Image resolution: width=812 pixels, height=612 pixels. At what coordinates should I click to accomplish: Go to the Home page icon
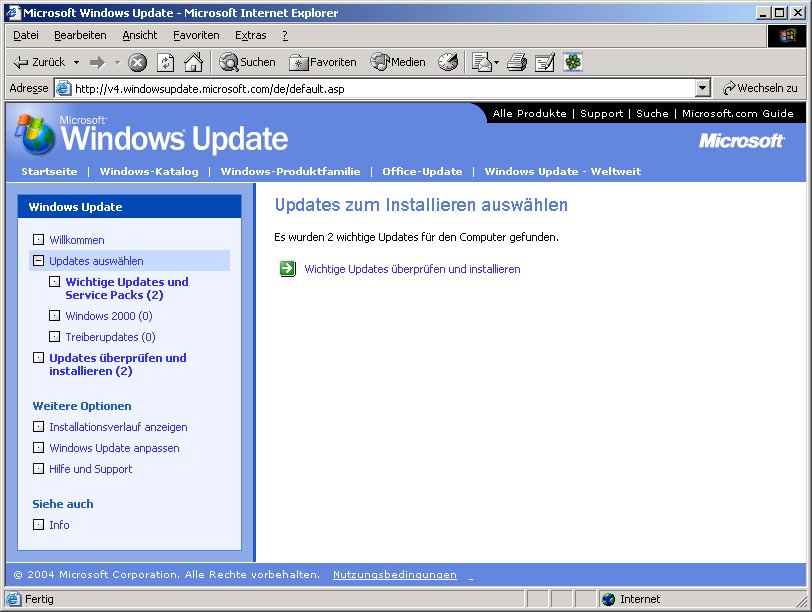(x=193, y=62)
